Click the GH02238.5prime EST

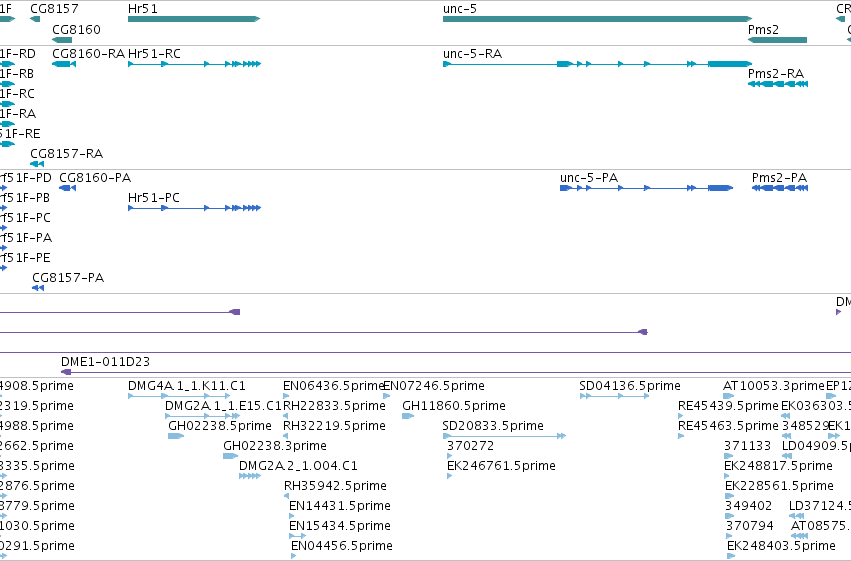tap(176, 436)
